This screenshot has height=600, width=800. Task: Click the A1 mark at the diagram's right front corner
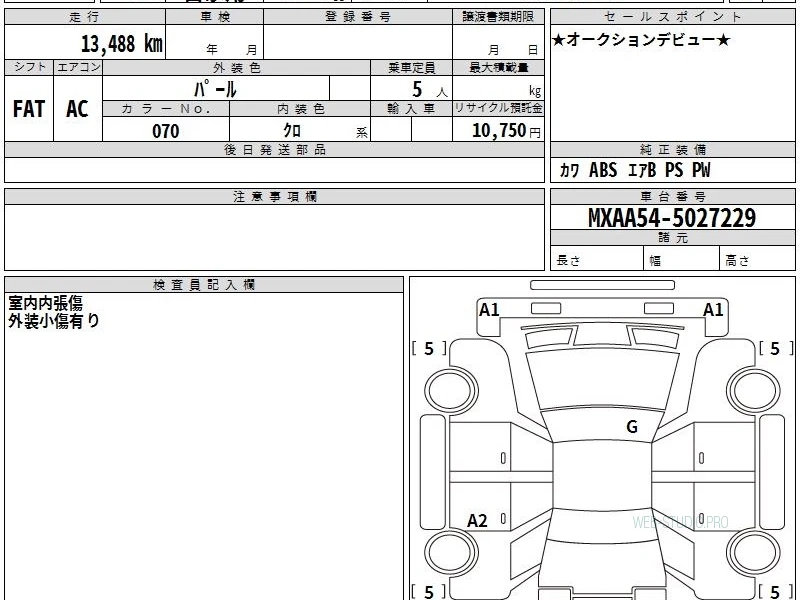pos(713,309)
